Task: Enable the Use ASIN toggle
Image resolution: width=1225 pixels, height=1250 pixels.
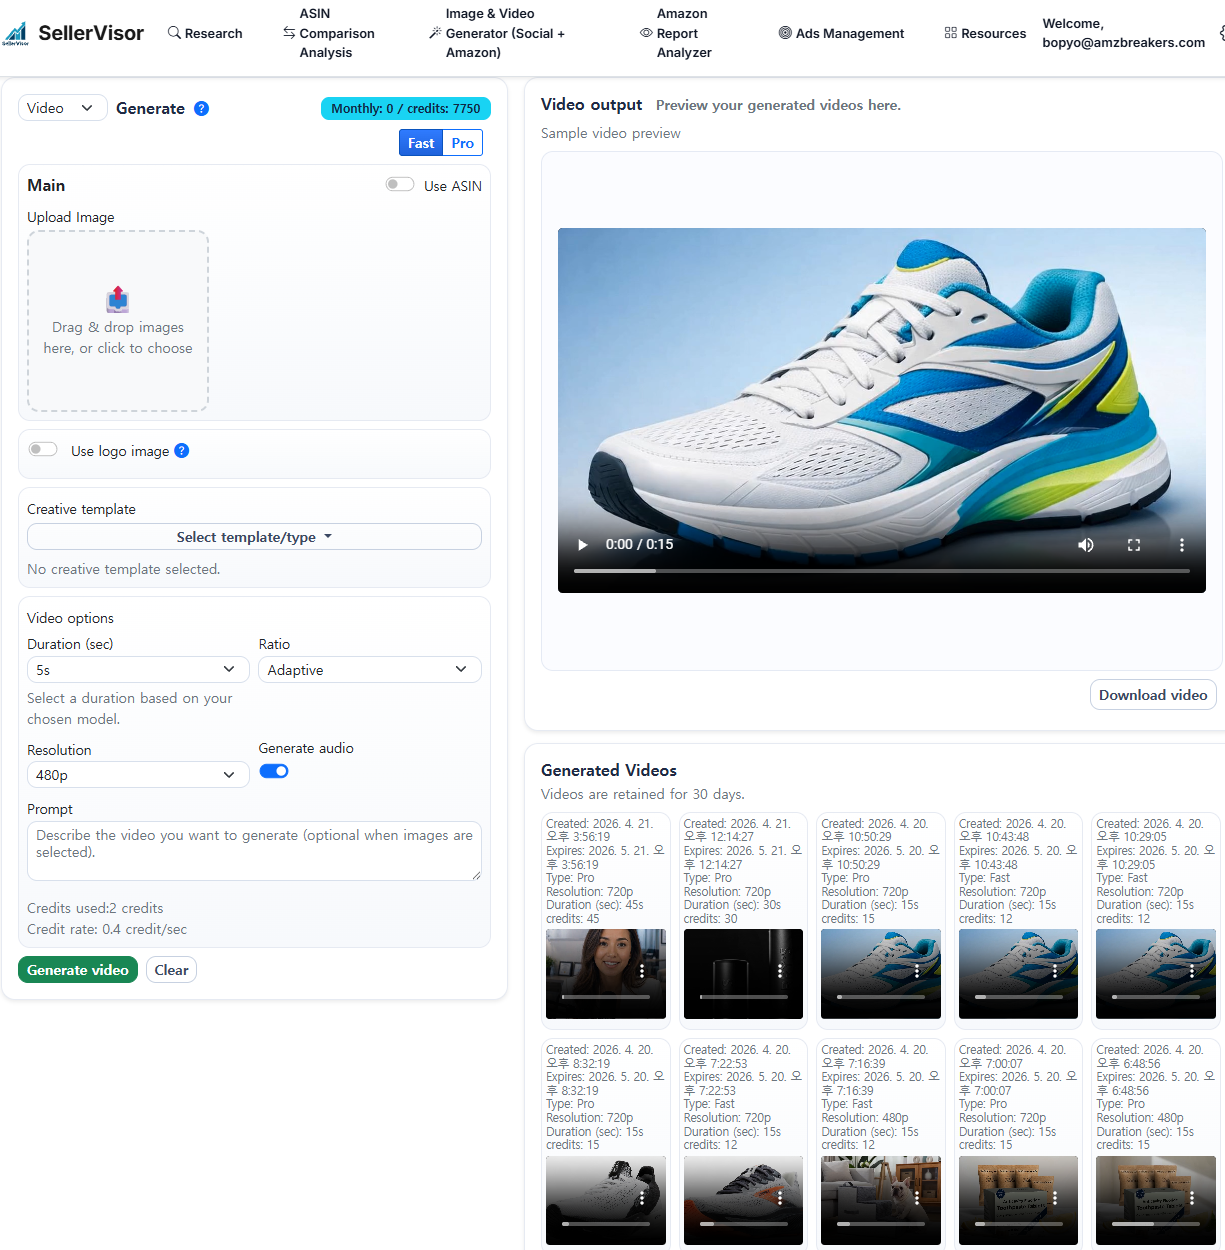Action: pyautogui.click(x=400, y=185)
